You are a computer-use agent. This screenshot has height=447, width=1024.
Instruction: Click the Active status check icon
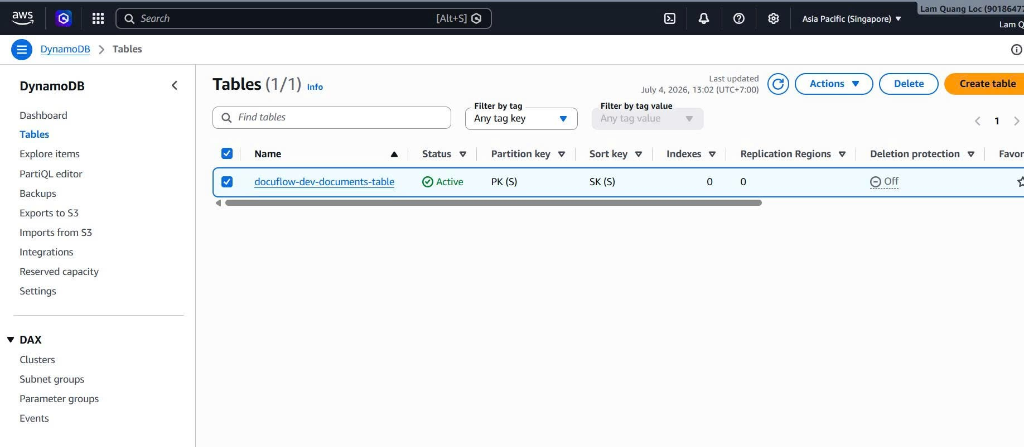pyautogui.click(x=428, y=182)
